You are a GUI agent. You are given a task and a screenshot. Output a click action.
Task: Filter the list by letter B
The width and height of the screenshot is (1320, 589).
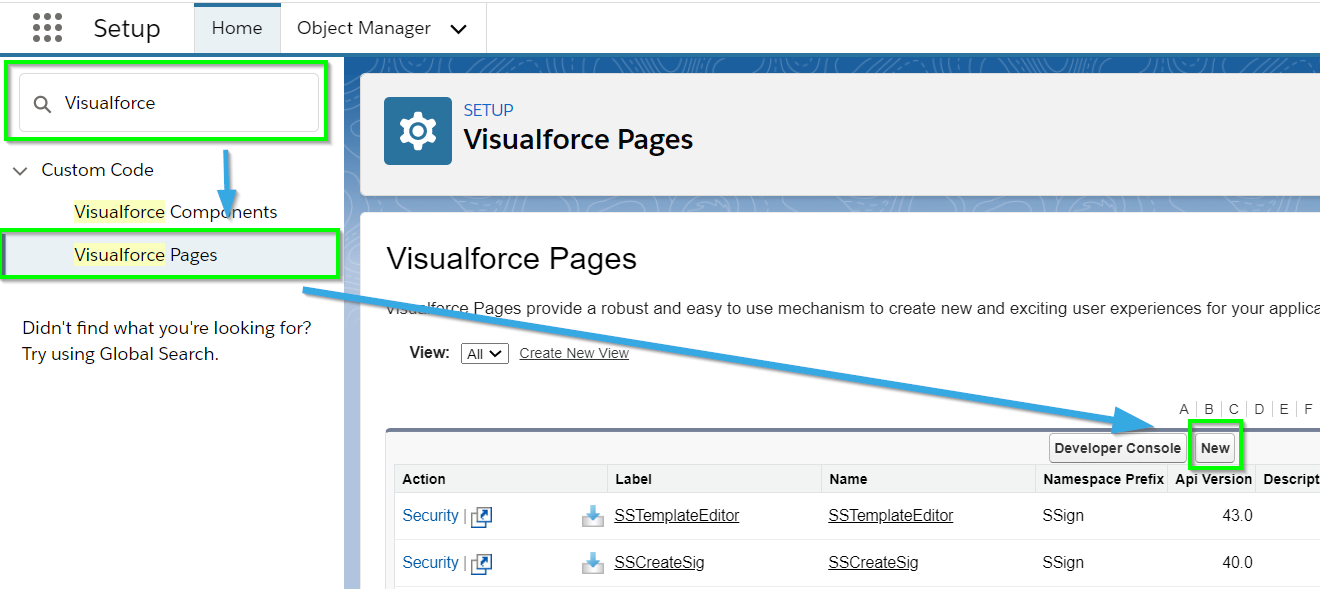[1209, 409]
